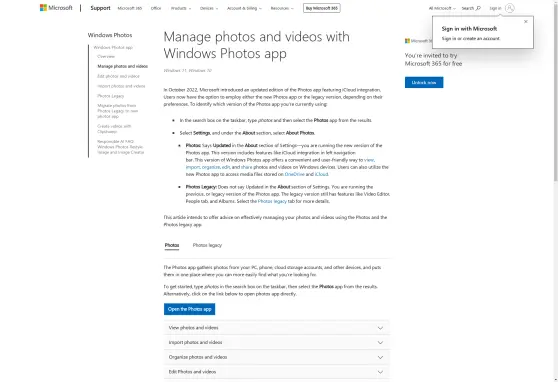Open Office in top navigation
The image size is (558, 382).
point(156,8)
